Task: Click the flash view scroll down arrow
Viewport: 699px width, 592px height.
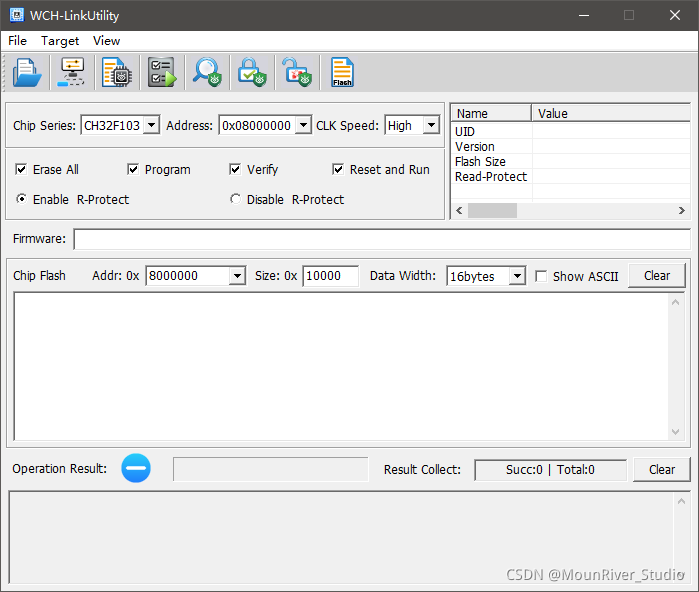Action: tap(675, 432)
